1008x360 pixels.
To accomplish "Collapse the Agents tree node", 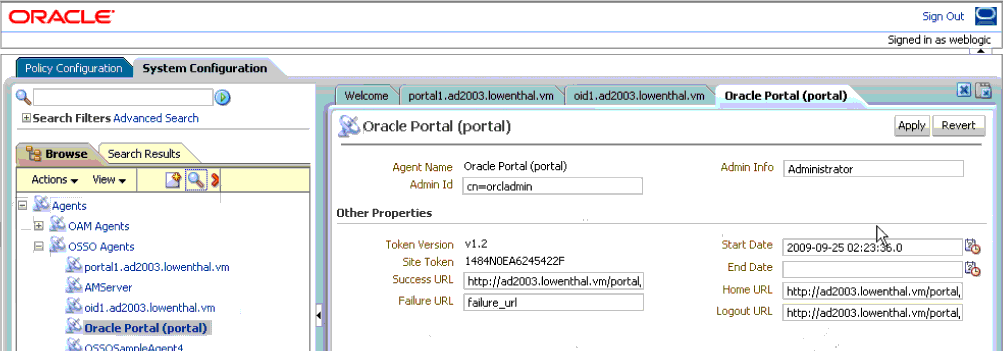I will click(x=22, y=206).
